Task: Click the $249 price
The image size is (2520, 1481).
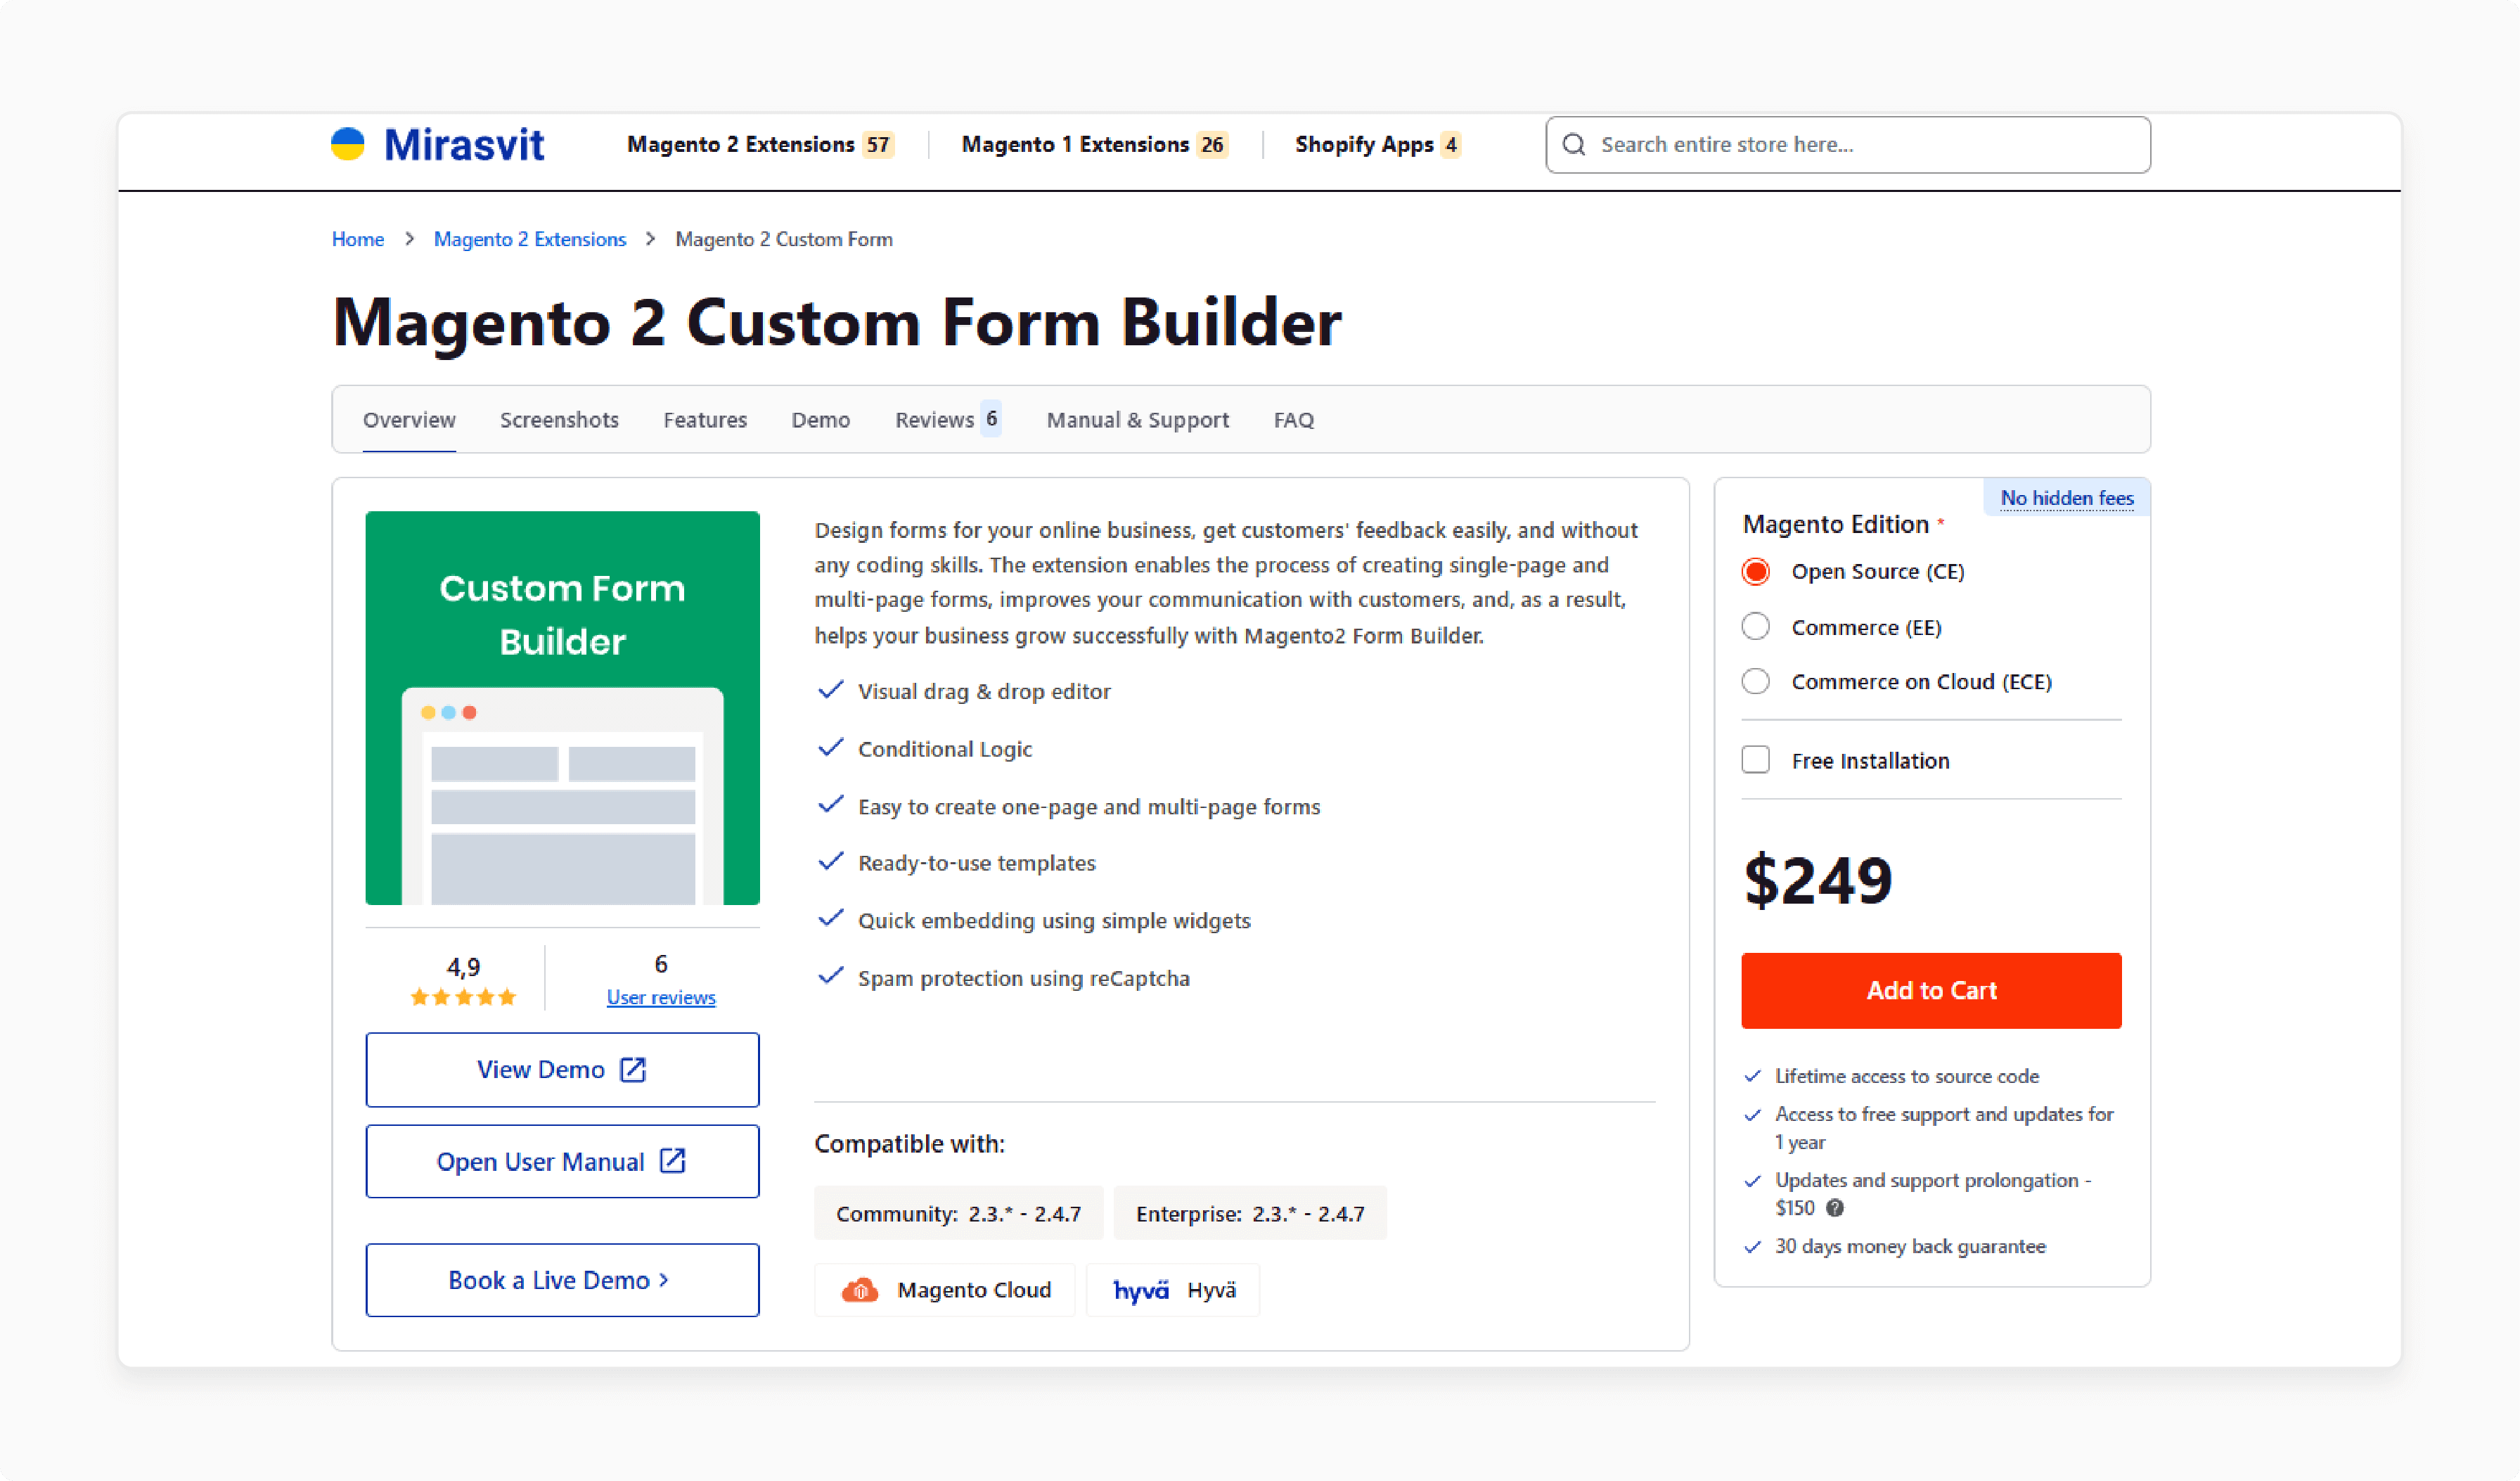Action: point(1818,880)
